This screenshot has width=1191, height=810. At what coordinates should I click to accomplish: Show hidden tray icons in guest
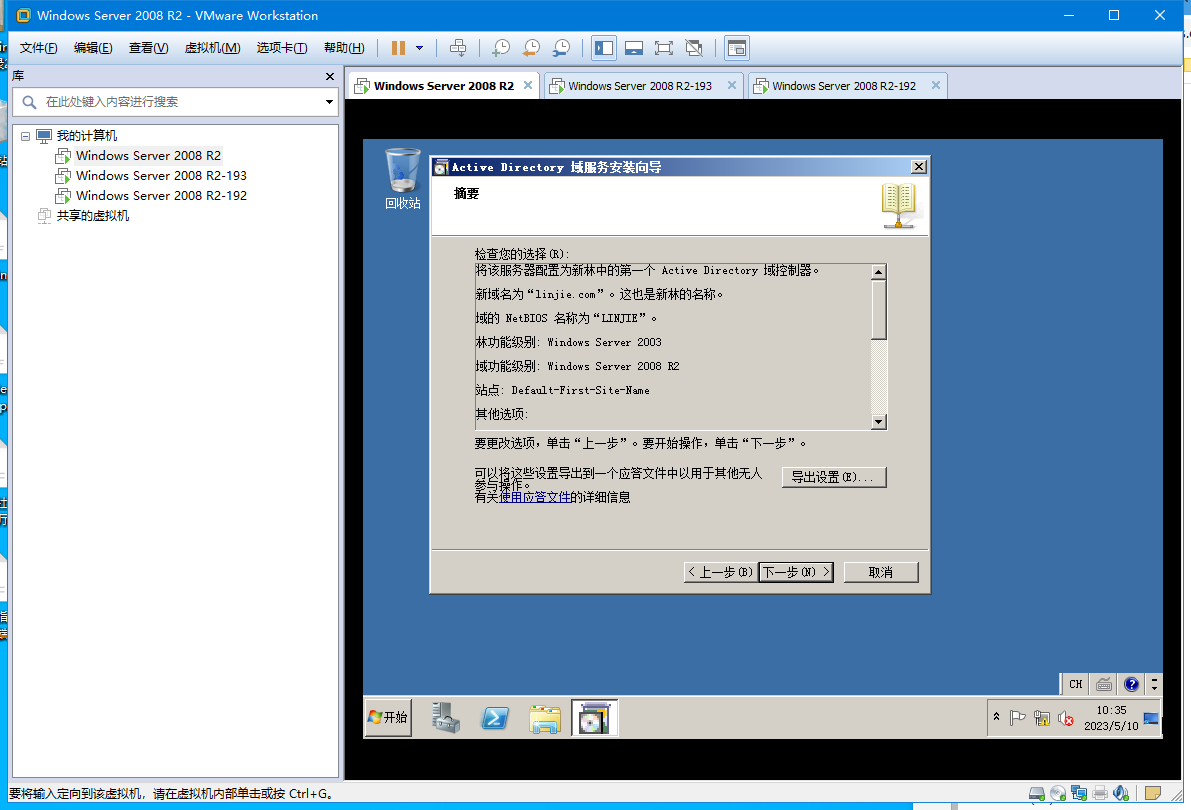(x=996, y=717)
